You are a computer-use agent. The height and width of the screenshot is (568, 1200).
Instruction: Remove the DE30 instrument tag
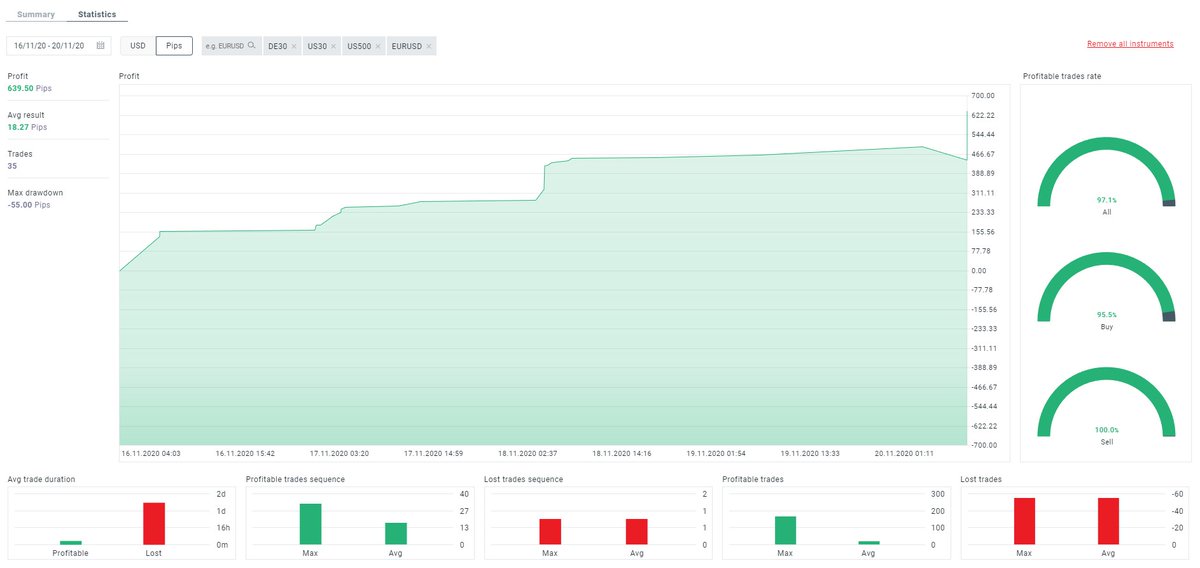pyautogui.click(x=294, y=47)
